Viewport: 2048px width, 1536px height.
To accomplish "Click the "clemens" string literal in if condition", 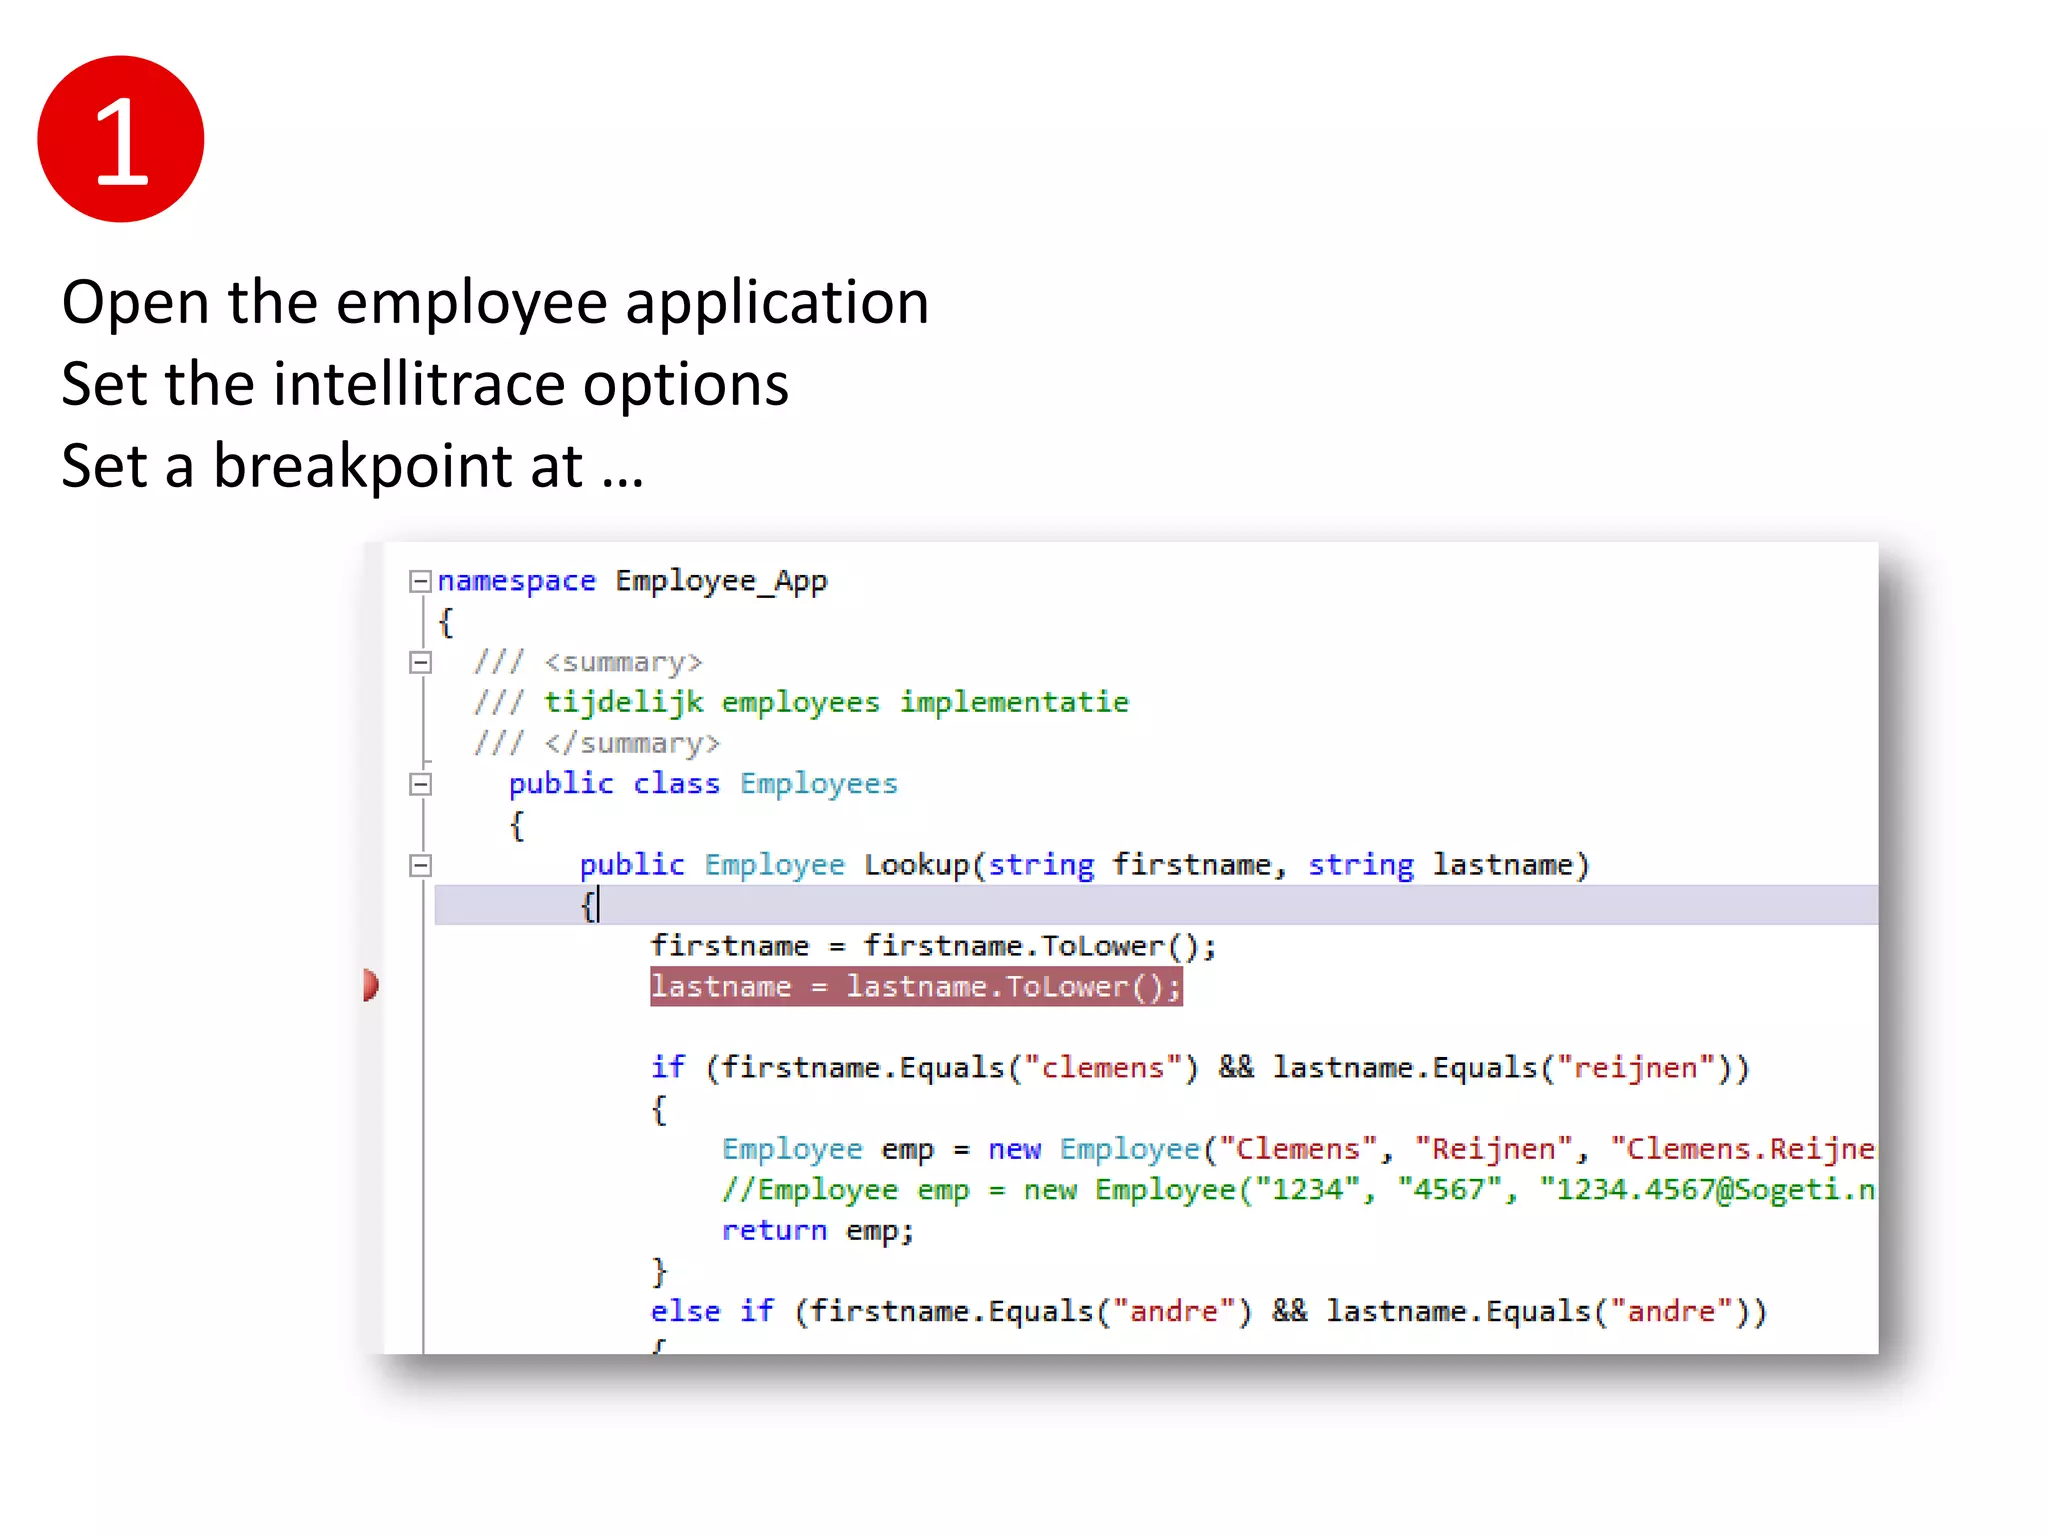I will pos(1103,1068).
